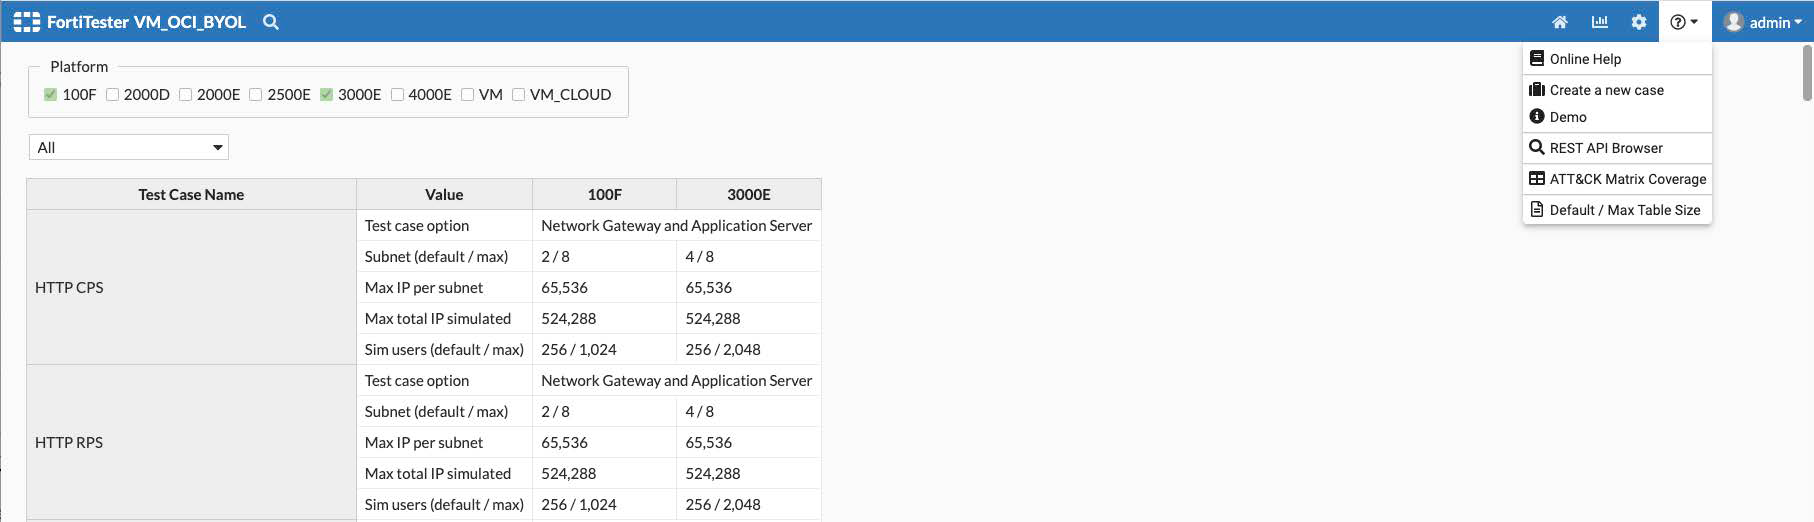Click HTTP CPS Test case option cell

(444, 226)
